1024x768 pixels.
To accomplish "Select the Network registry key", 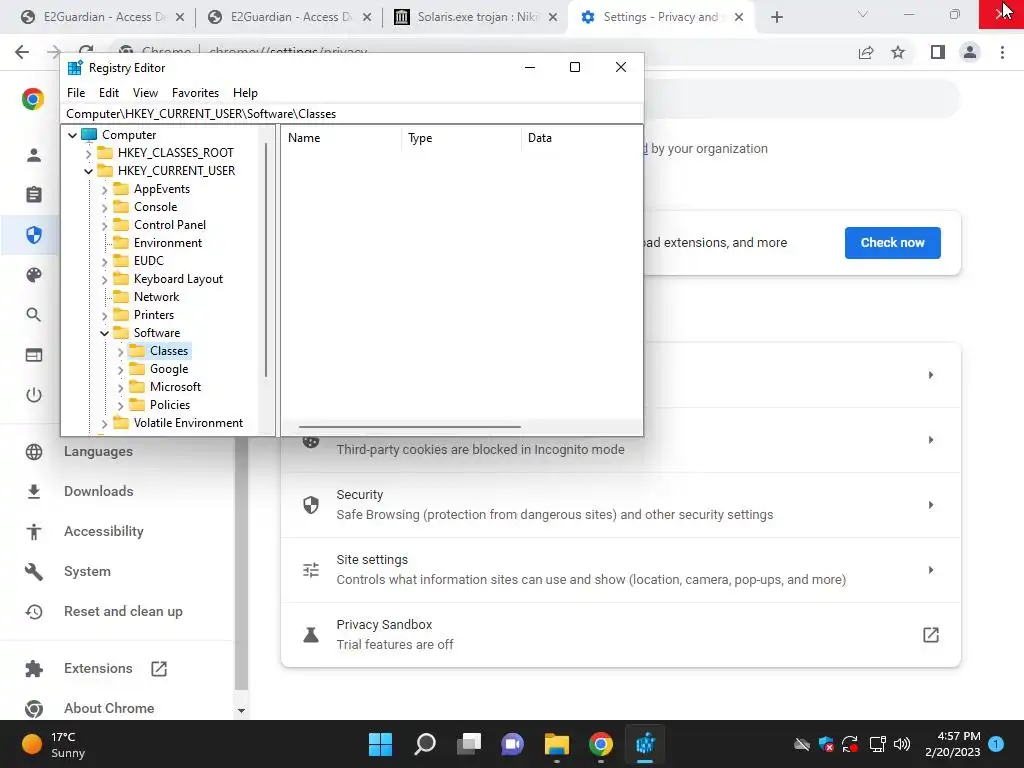I will pyautogui.click(x=156, y=296).
